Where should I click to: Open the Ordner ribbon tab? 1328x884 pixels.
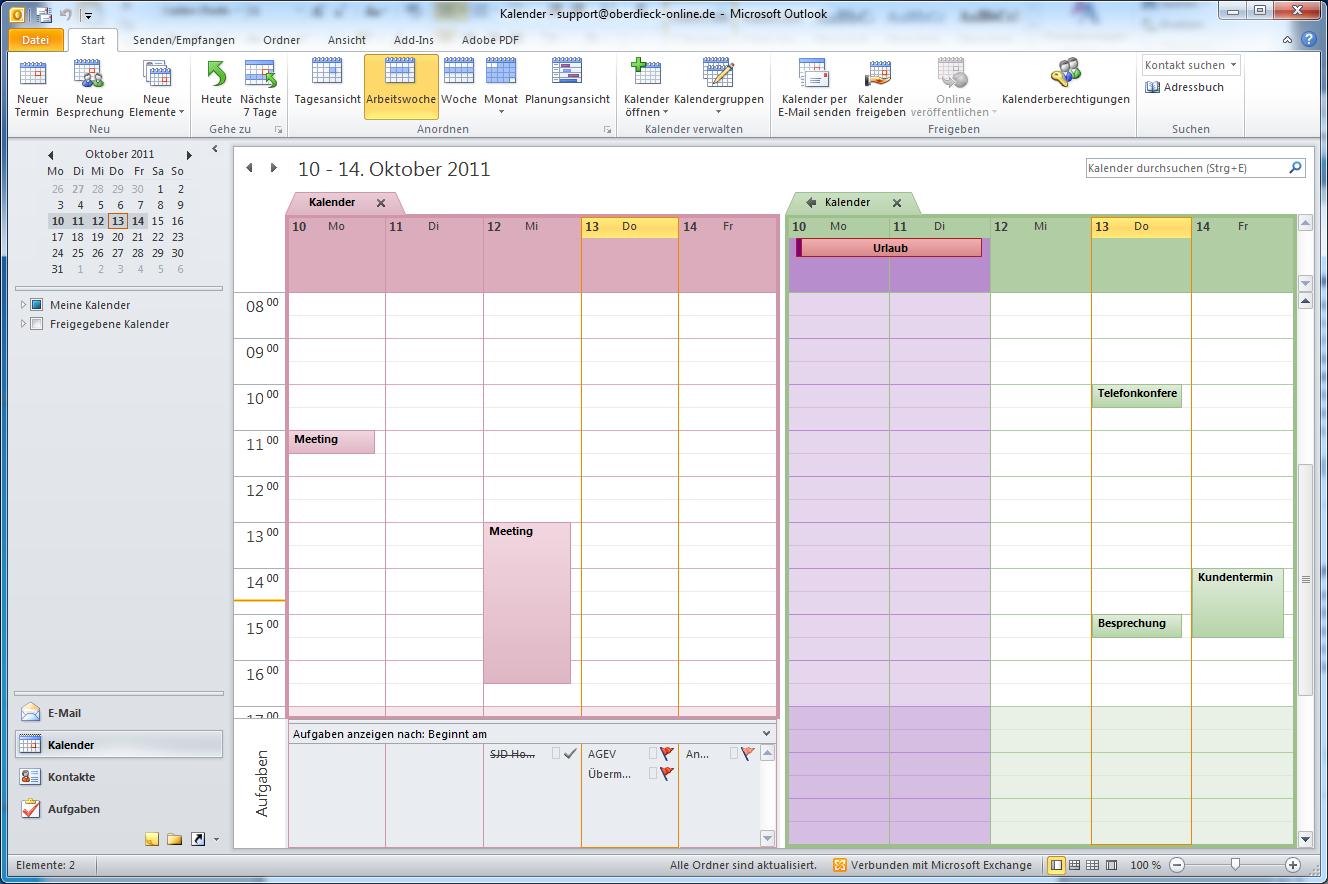pos(282,40)
